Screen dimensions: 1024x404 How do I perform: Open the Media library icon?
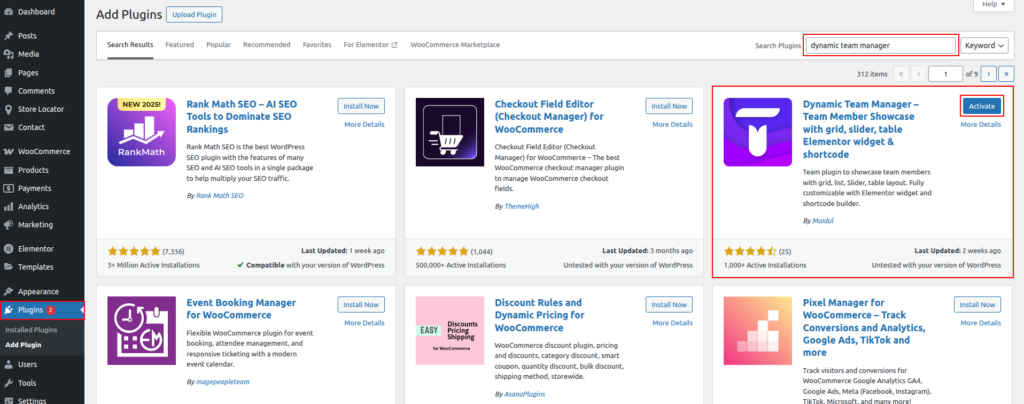coord(8,54)
